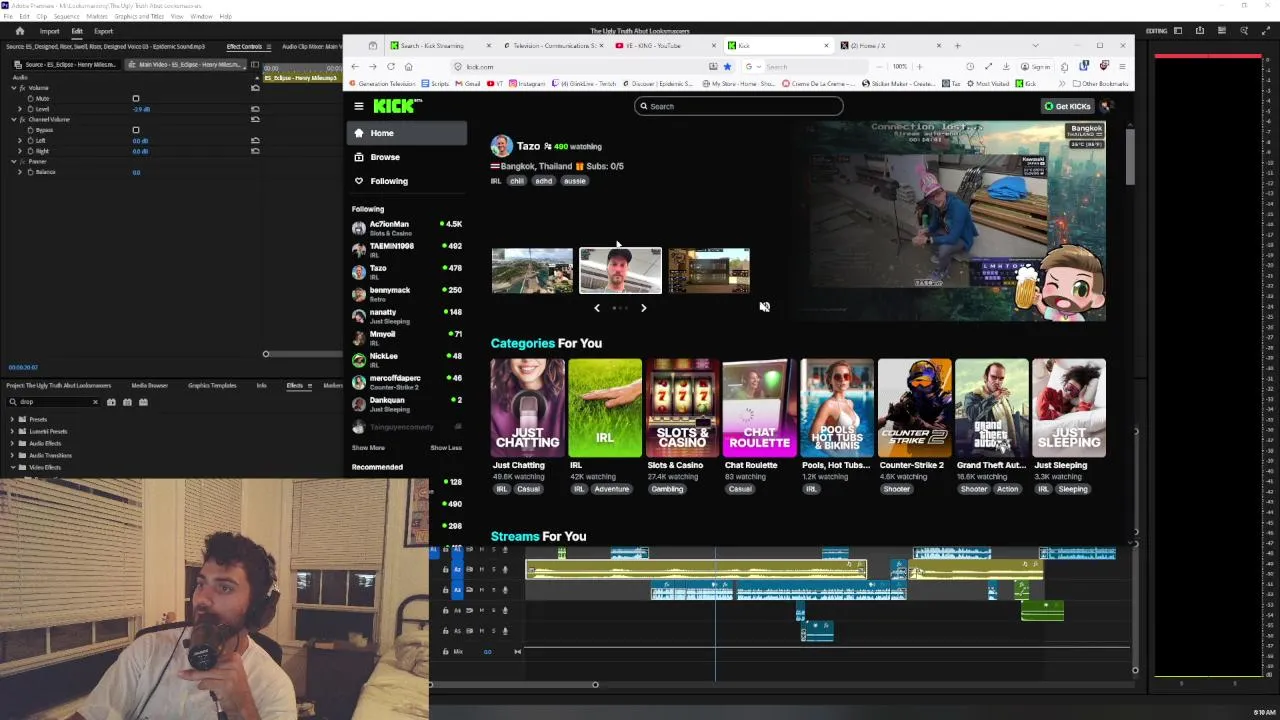
Task: Expand the Level parameter row
Action: pyautogui.click(x=20, y=109)
